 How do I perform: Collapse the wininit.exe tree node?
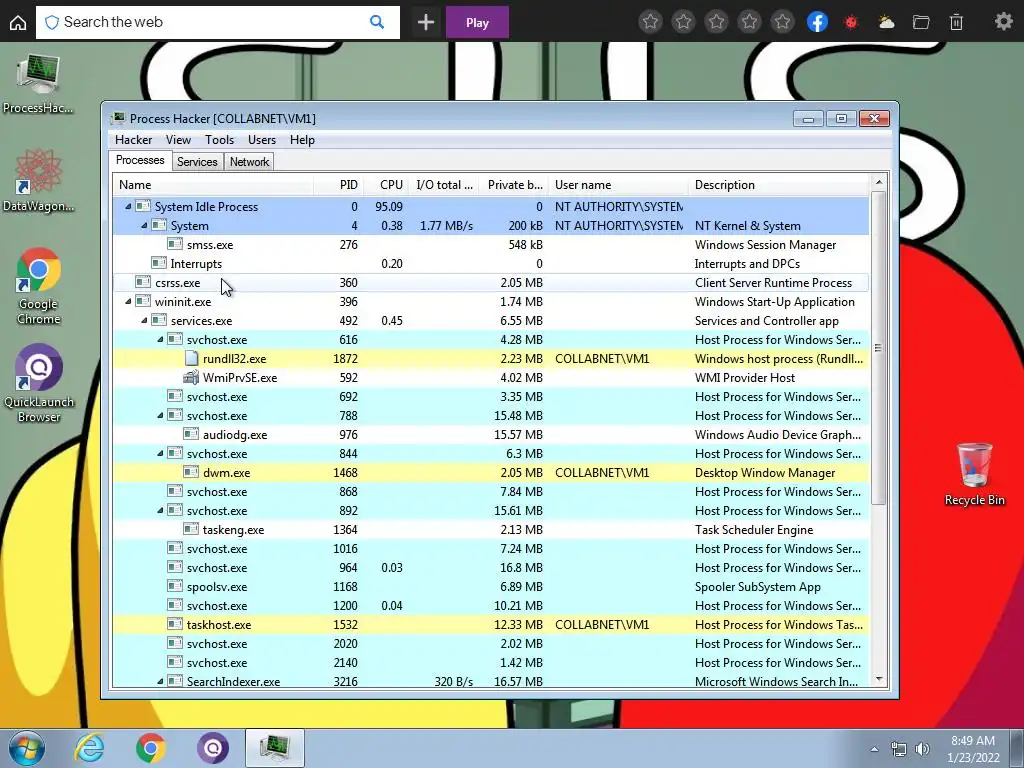click(128, 302)
